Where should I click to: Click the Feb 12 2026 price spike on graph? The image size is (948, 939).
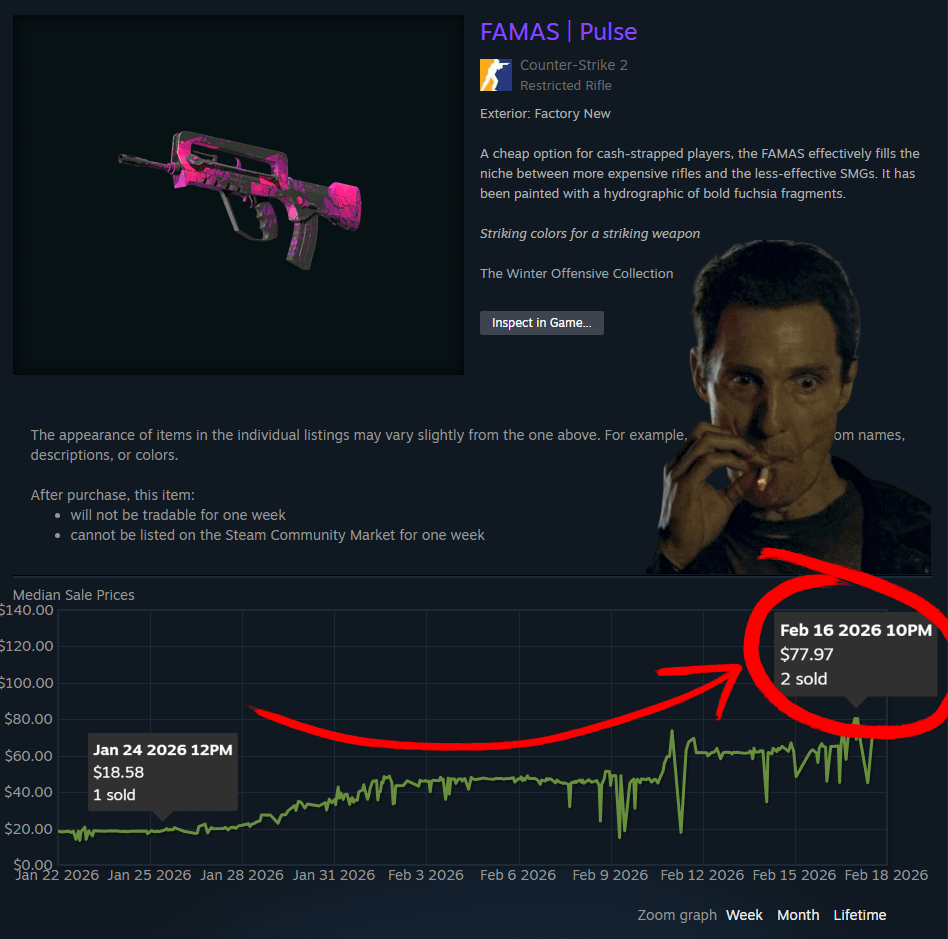[x=672, y=733]
